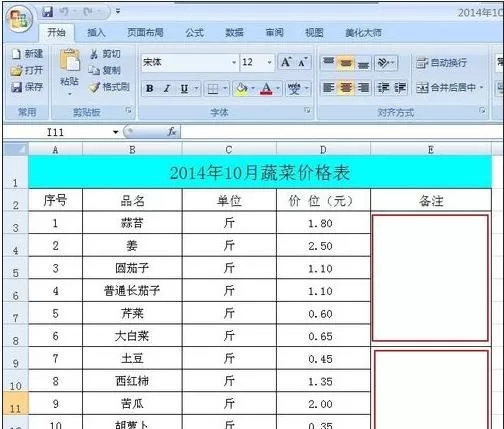Click the fx insert function icon
This screenshot has height=429, width=504.
[x=172, y=132]
